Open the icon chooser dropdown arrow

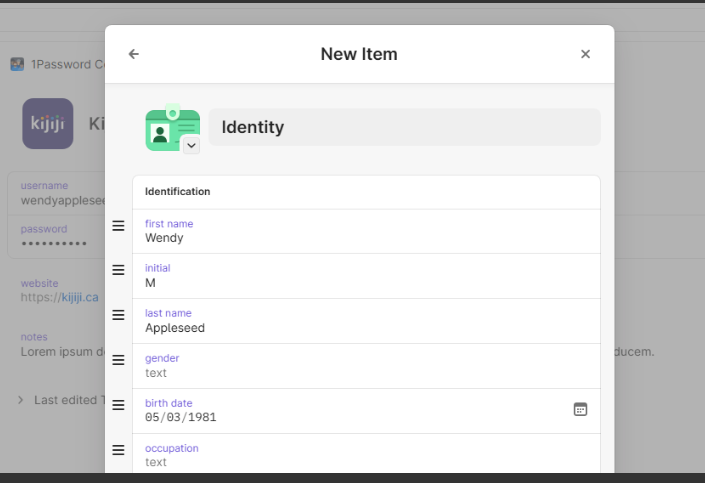191,146
